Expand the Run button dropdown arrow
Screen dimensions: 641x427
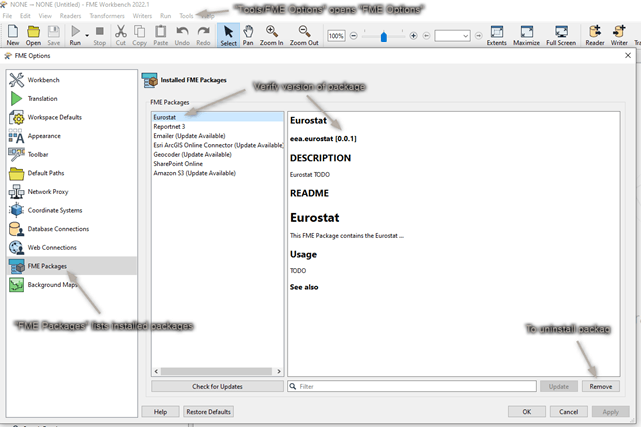[86, 35]
